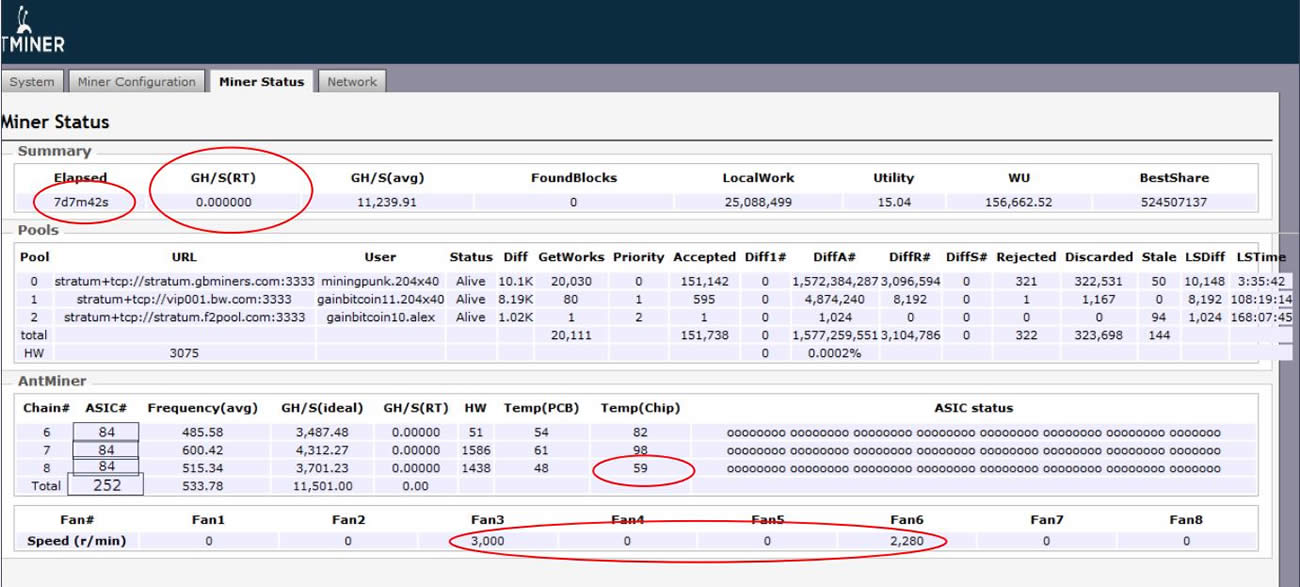Click the GH/S(RT) value 0.000000
1300x587 pixels.
coord(221,202)
